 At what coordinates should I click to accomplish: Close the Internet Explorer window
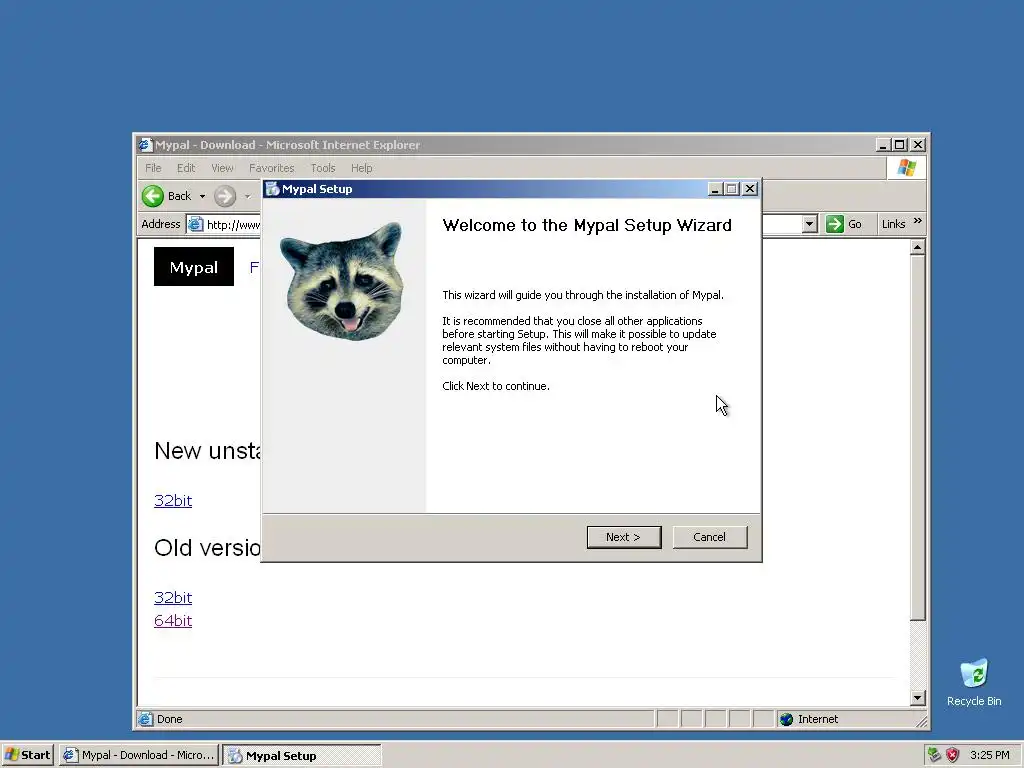click(x=918, y=144)
